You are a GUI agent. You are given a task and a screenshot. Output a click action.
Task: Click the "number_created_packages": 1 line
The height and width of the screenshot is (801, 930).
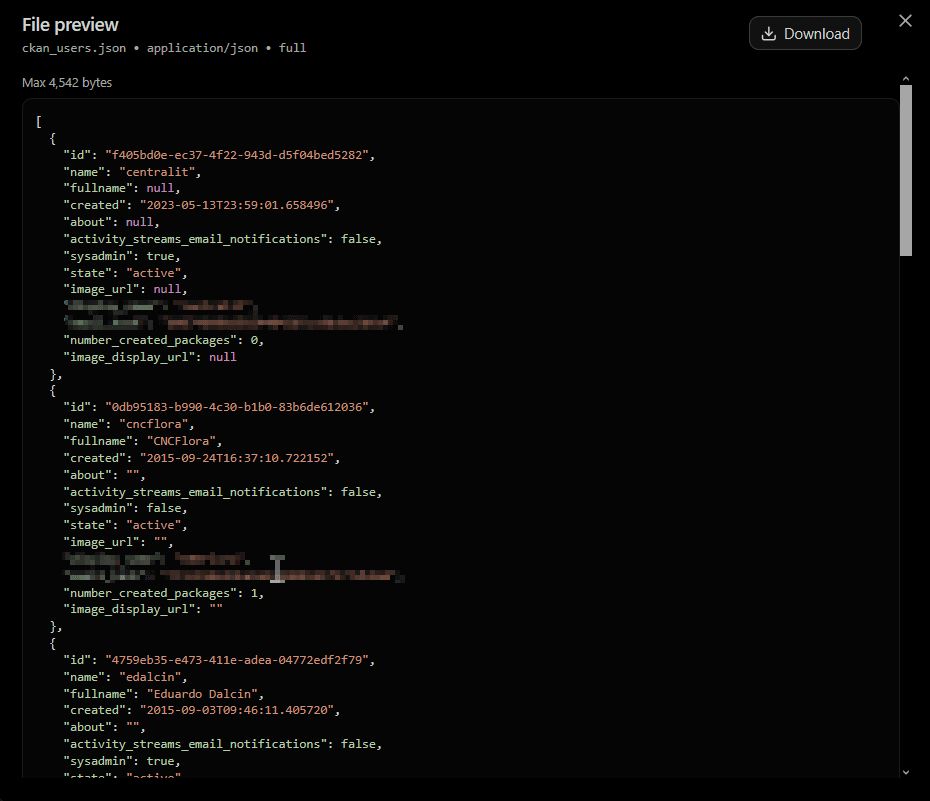(x=164, y=593)
